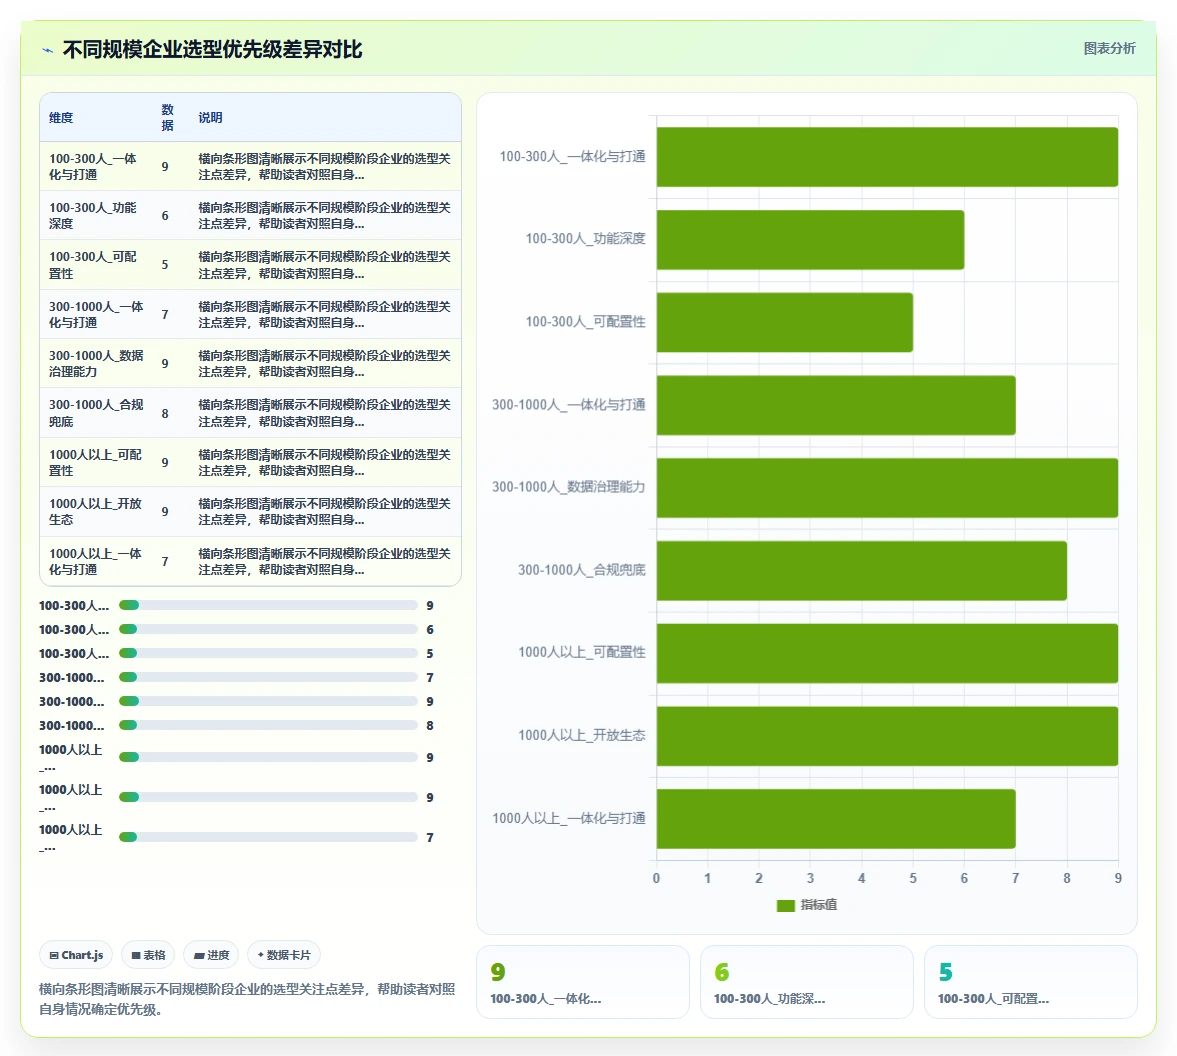
Task: Click the 1000人以上_一体化与打通 chart bar
Action: tap(835, 819)
